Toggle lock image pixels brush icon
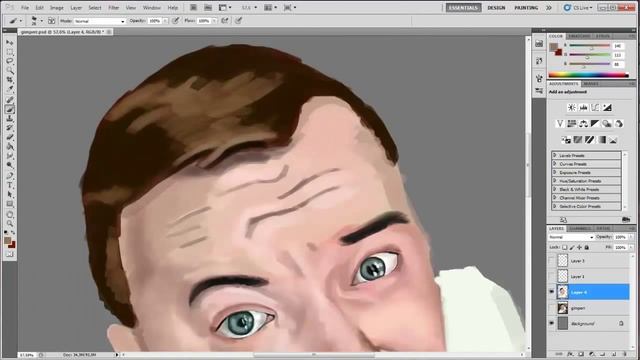 click(572, 247)
